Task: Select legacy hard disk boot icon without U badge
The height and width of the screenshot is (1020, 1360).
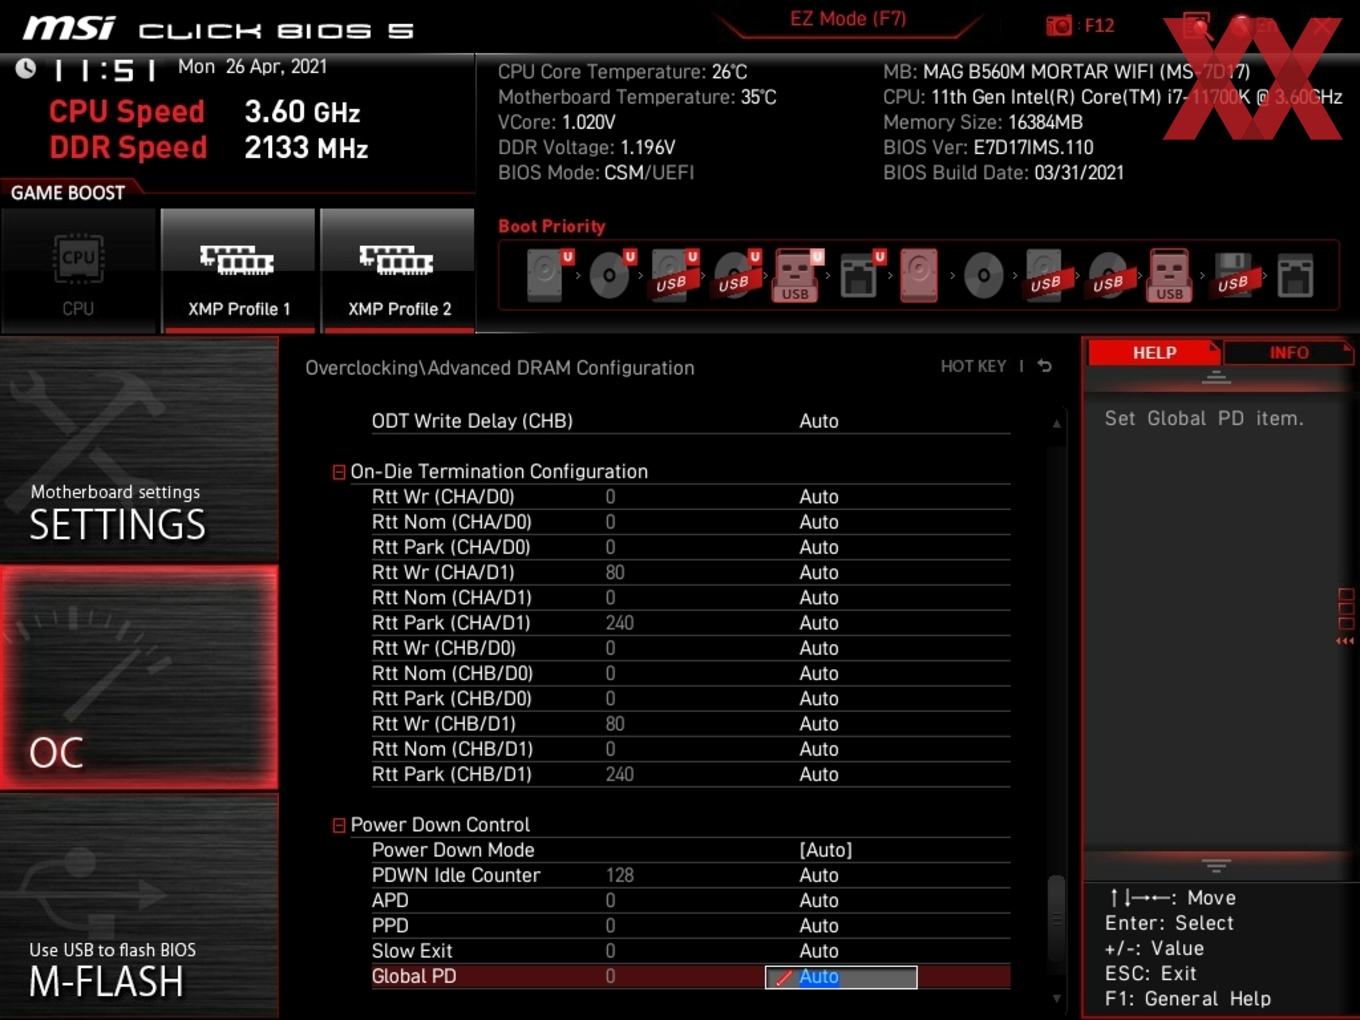Action: 919,275
